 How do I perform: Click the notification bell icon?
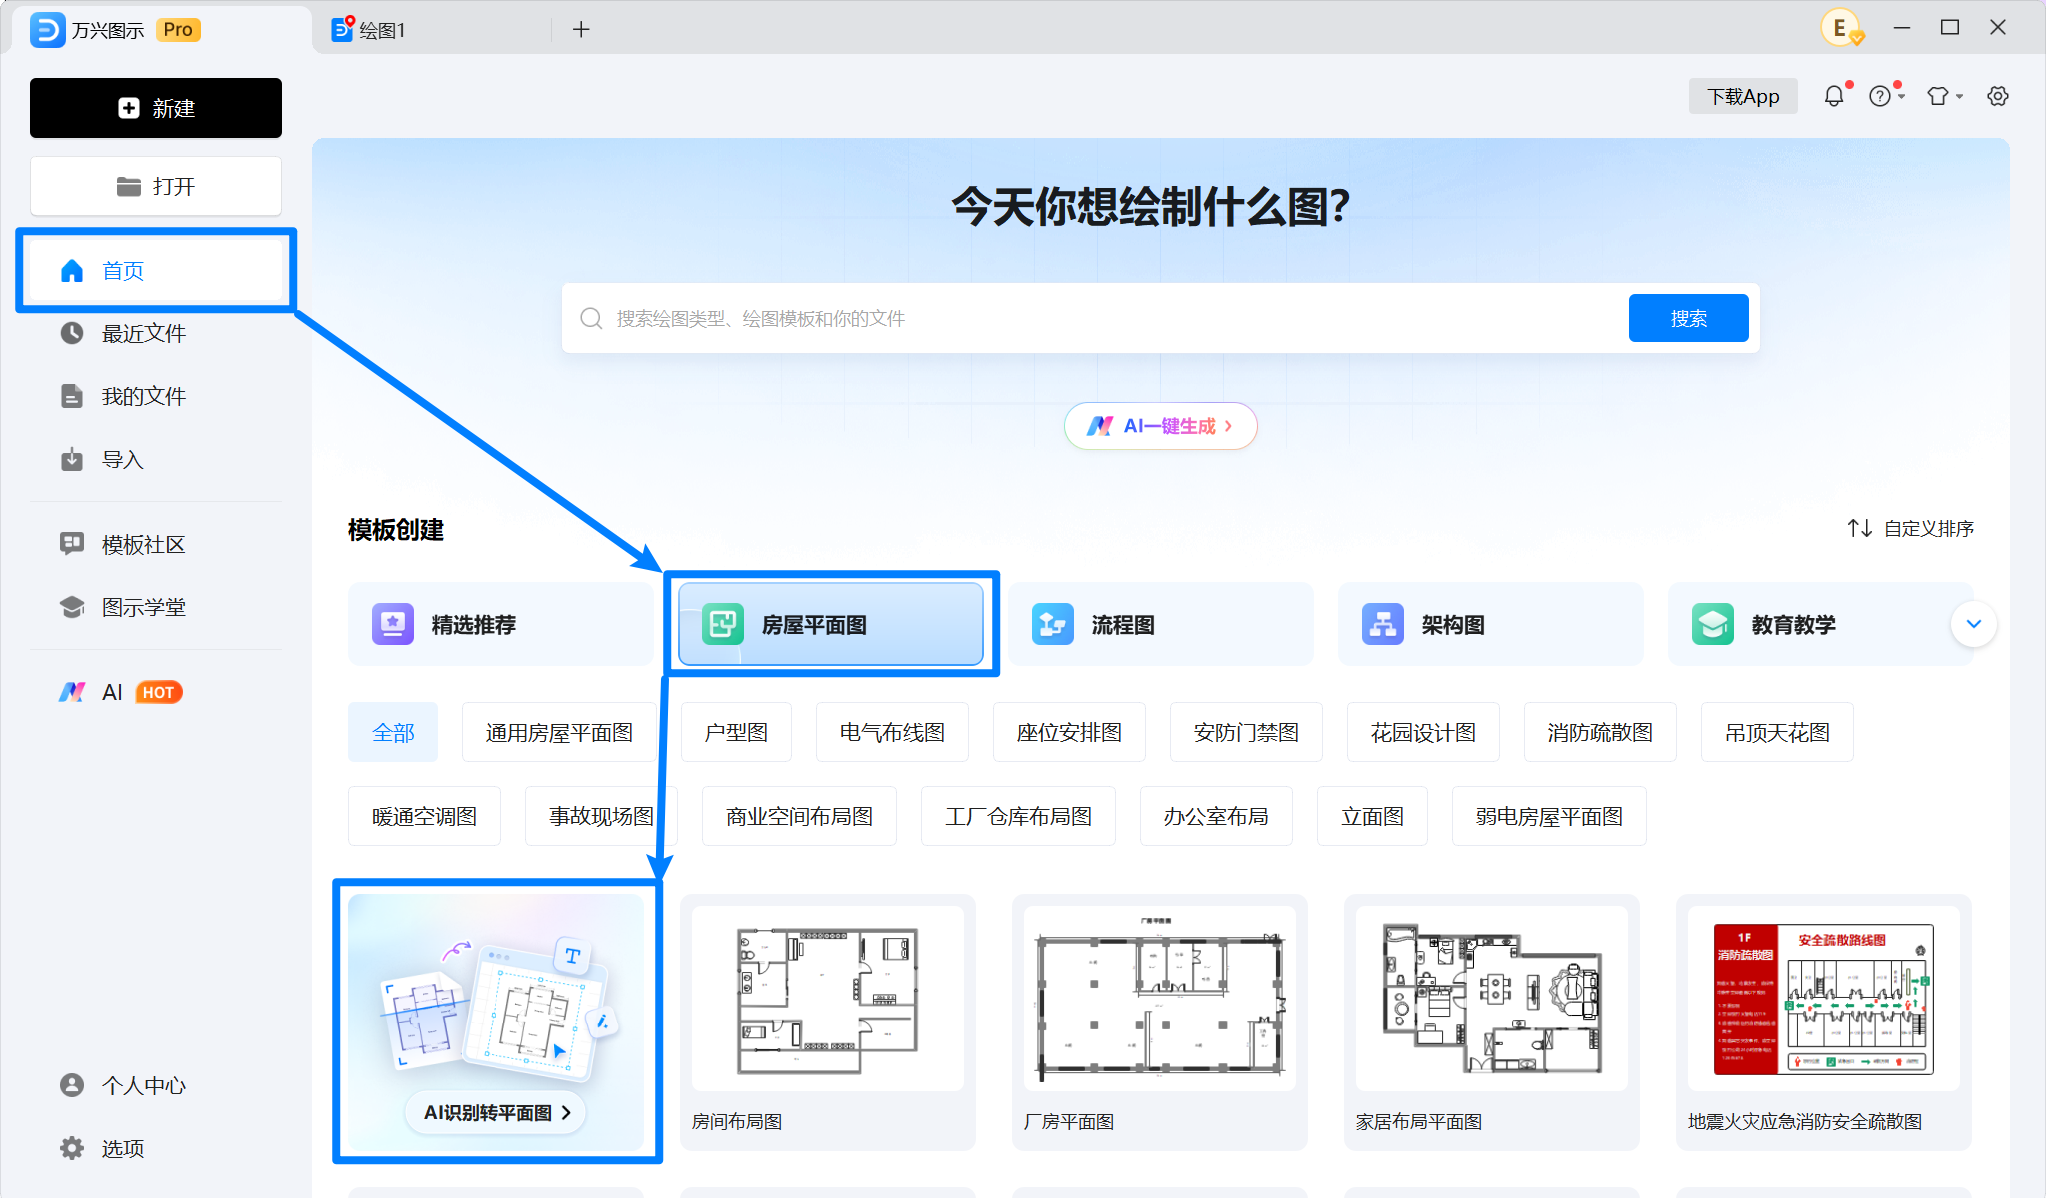point(1834,96)
